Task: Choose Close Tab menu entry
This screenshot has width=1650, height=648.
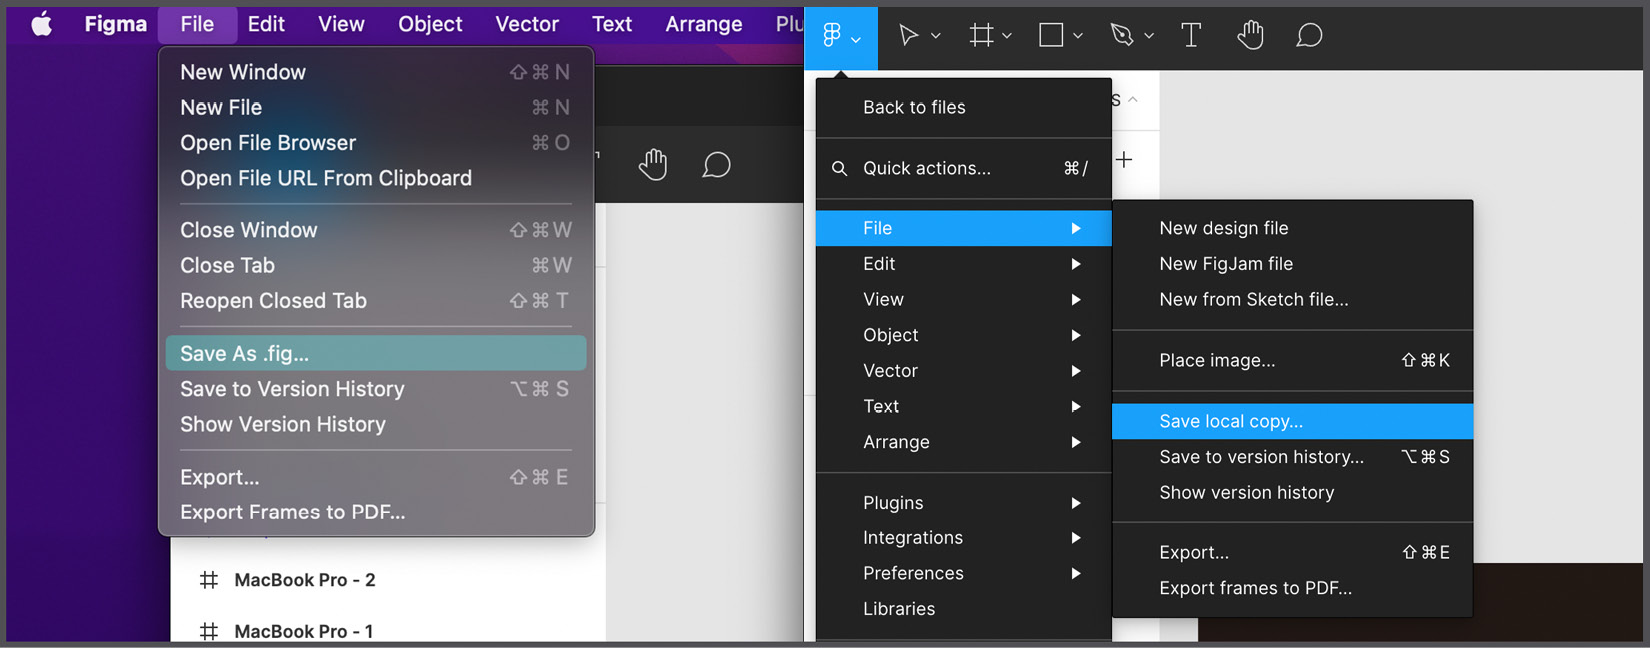Action: coord(376,265)
